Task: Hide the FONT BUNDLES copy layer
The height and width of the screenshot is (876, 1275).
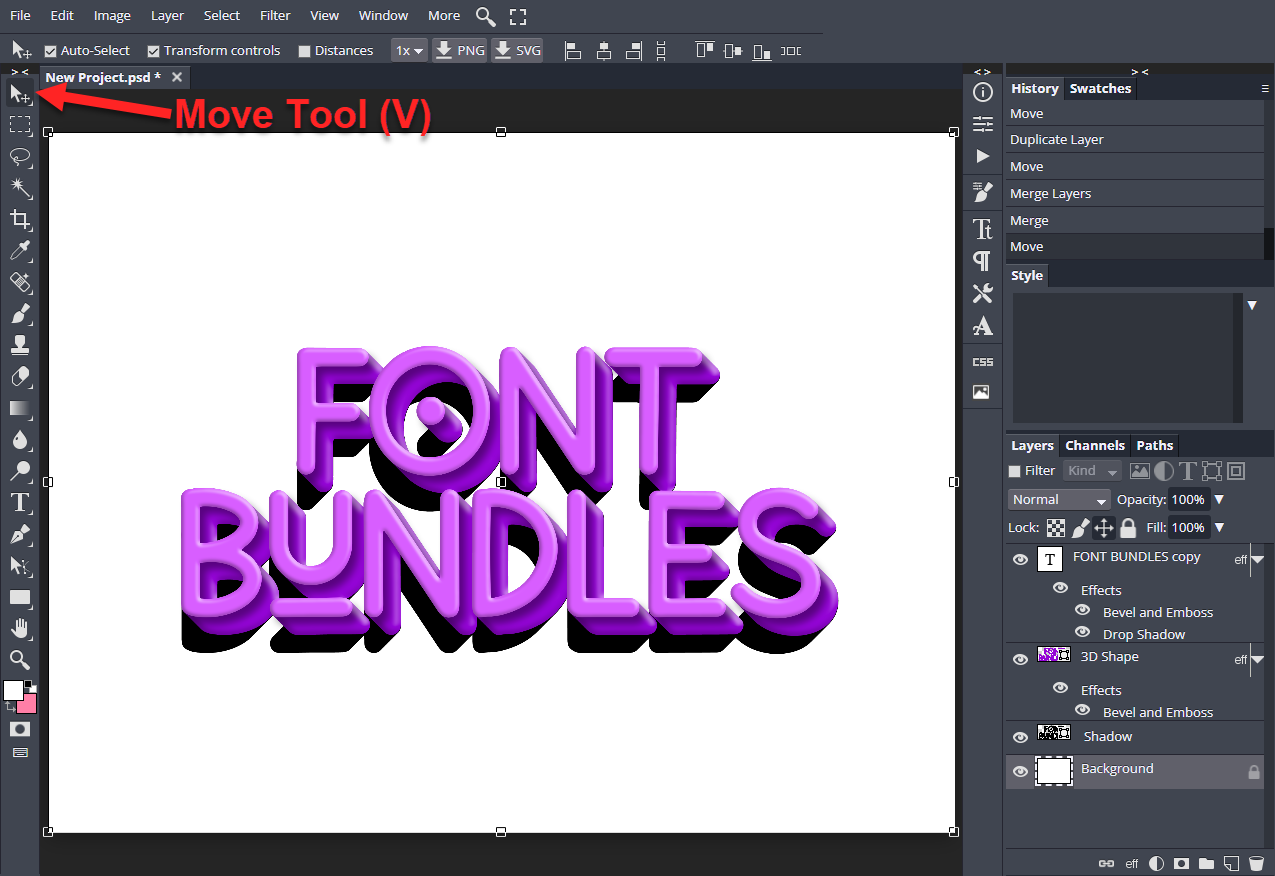Action: click(1020, 560)
